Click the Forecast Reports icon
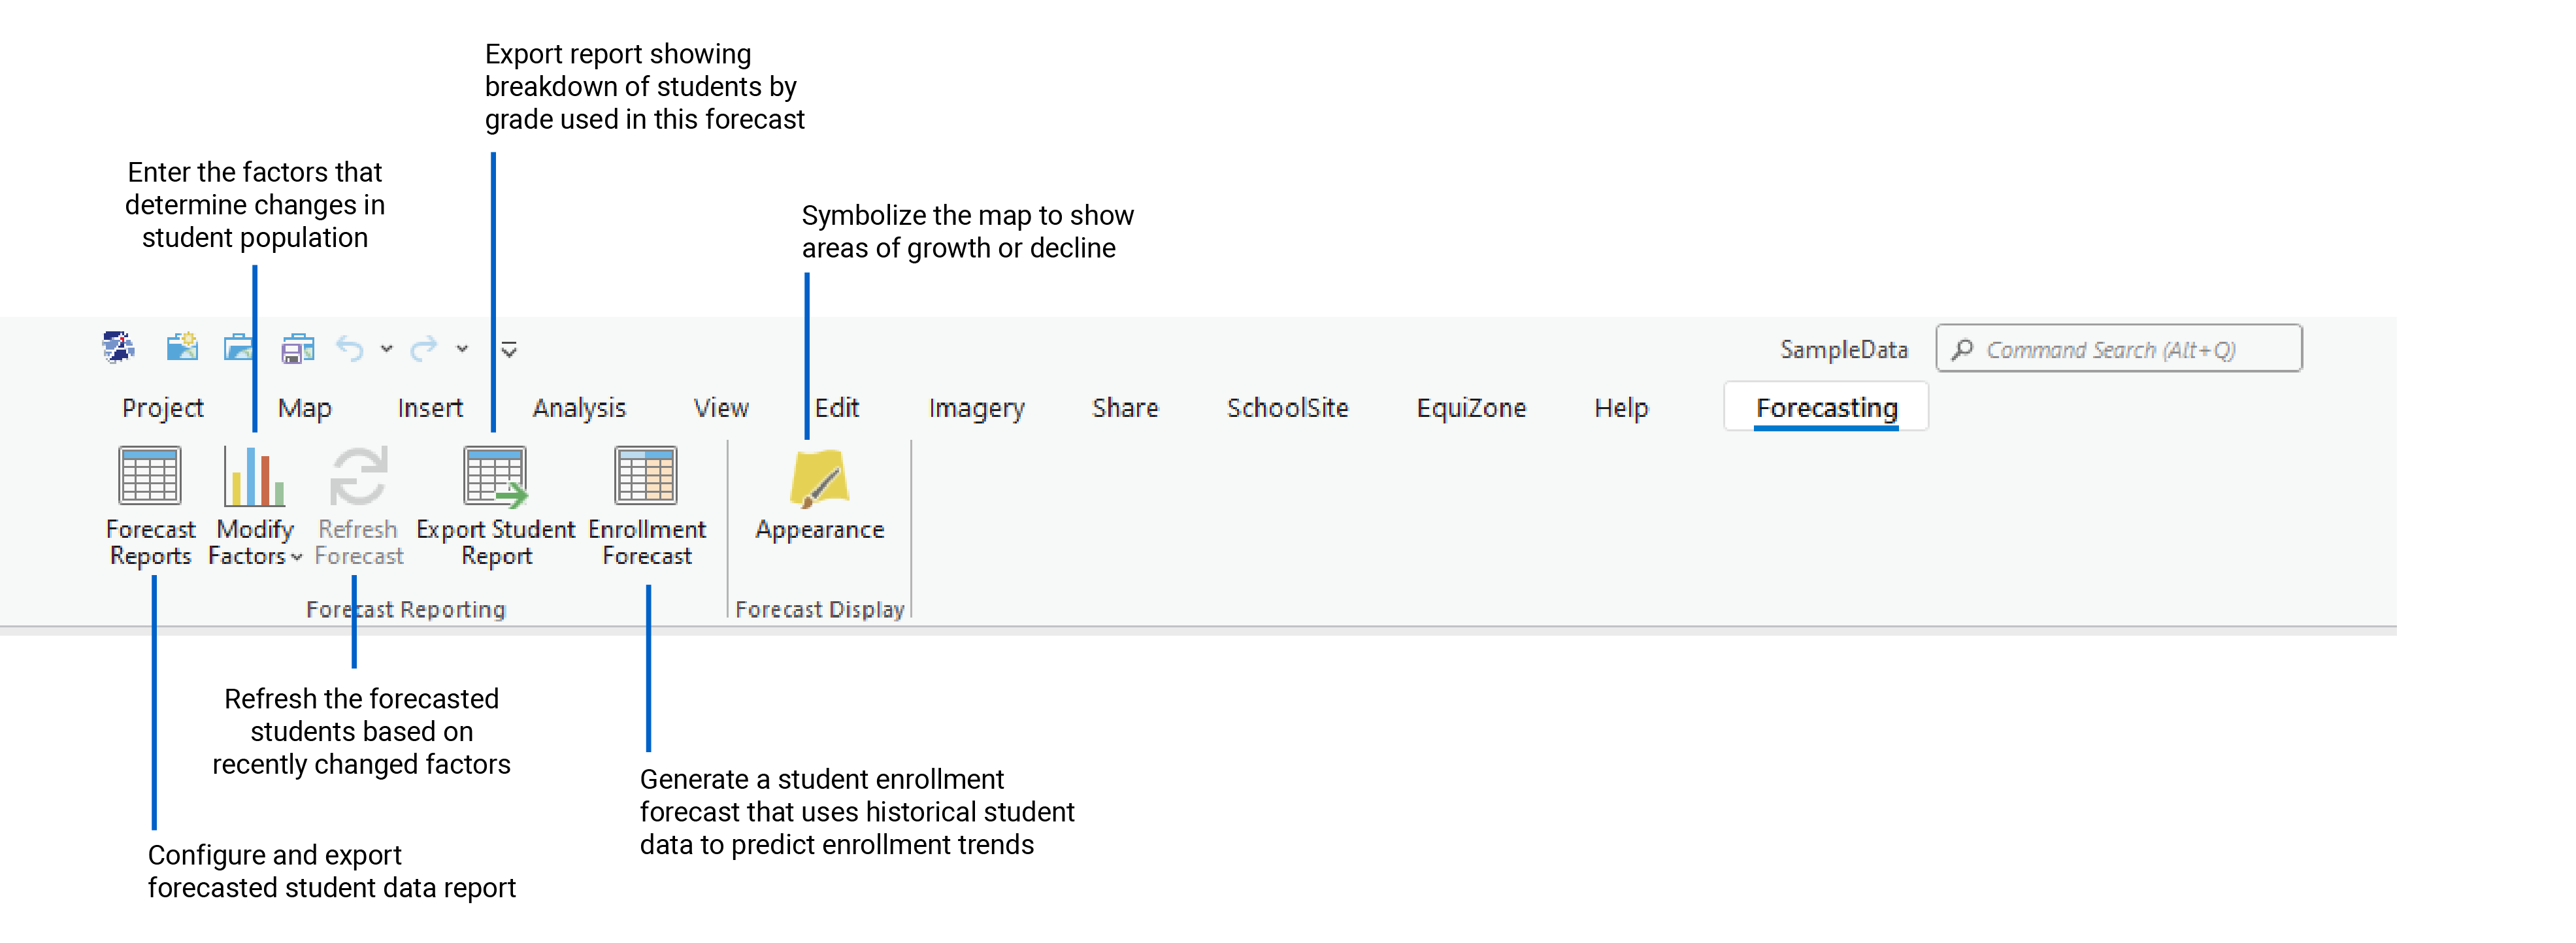Screen dimensions: 2576x943 click(x=150, y=476)
